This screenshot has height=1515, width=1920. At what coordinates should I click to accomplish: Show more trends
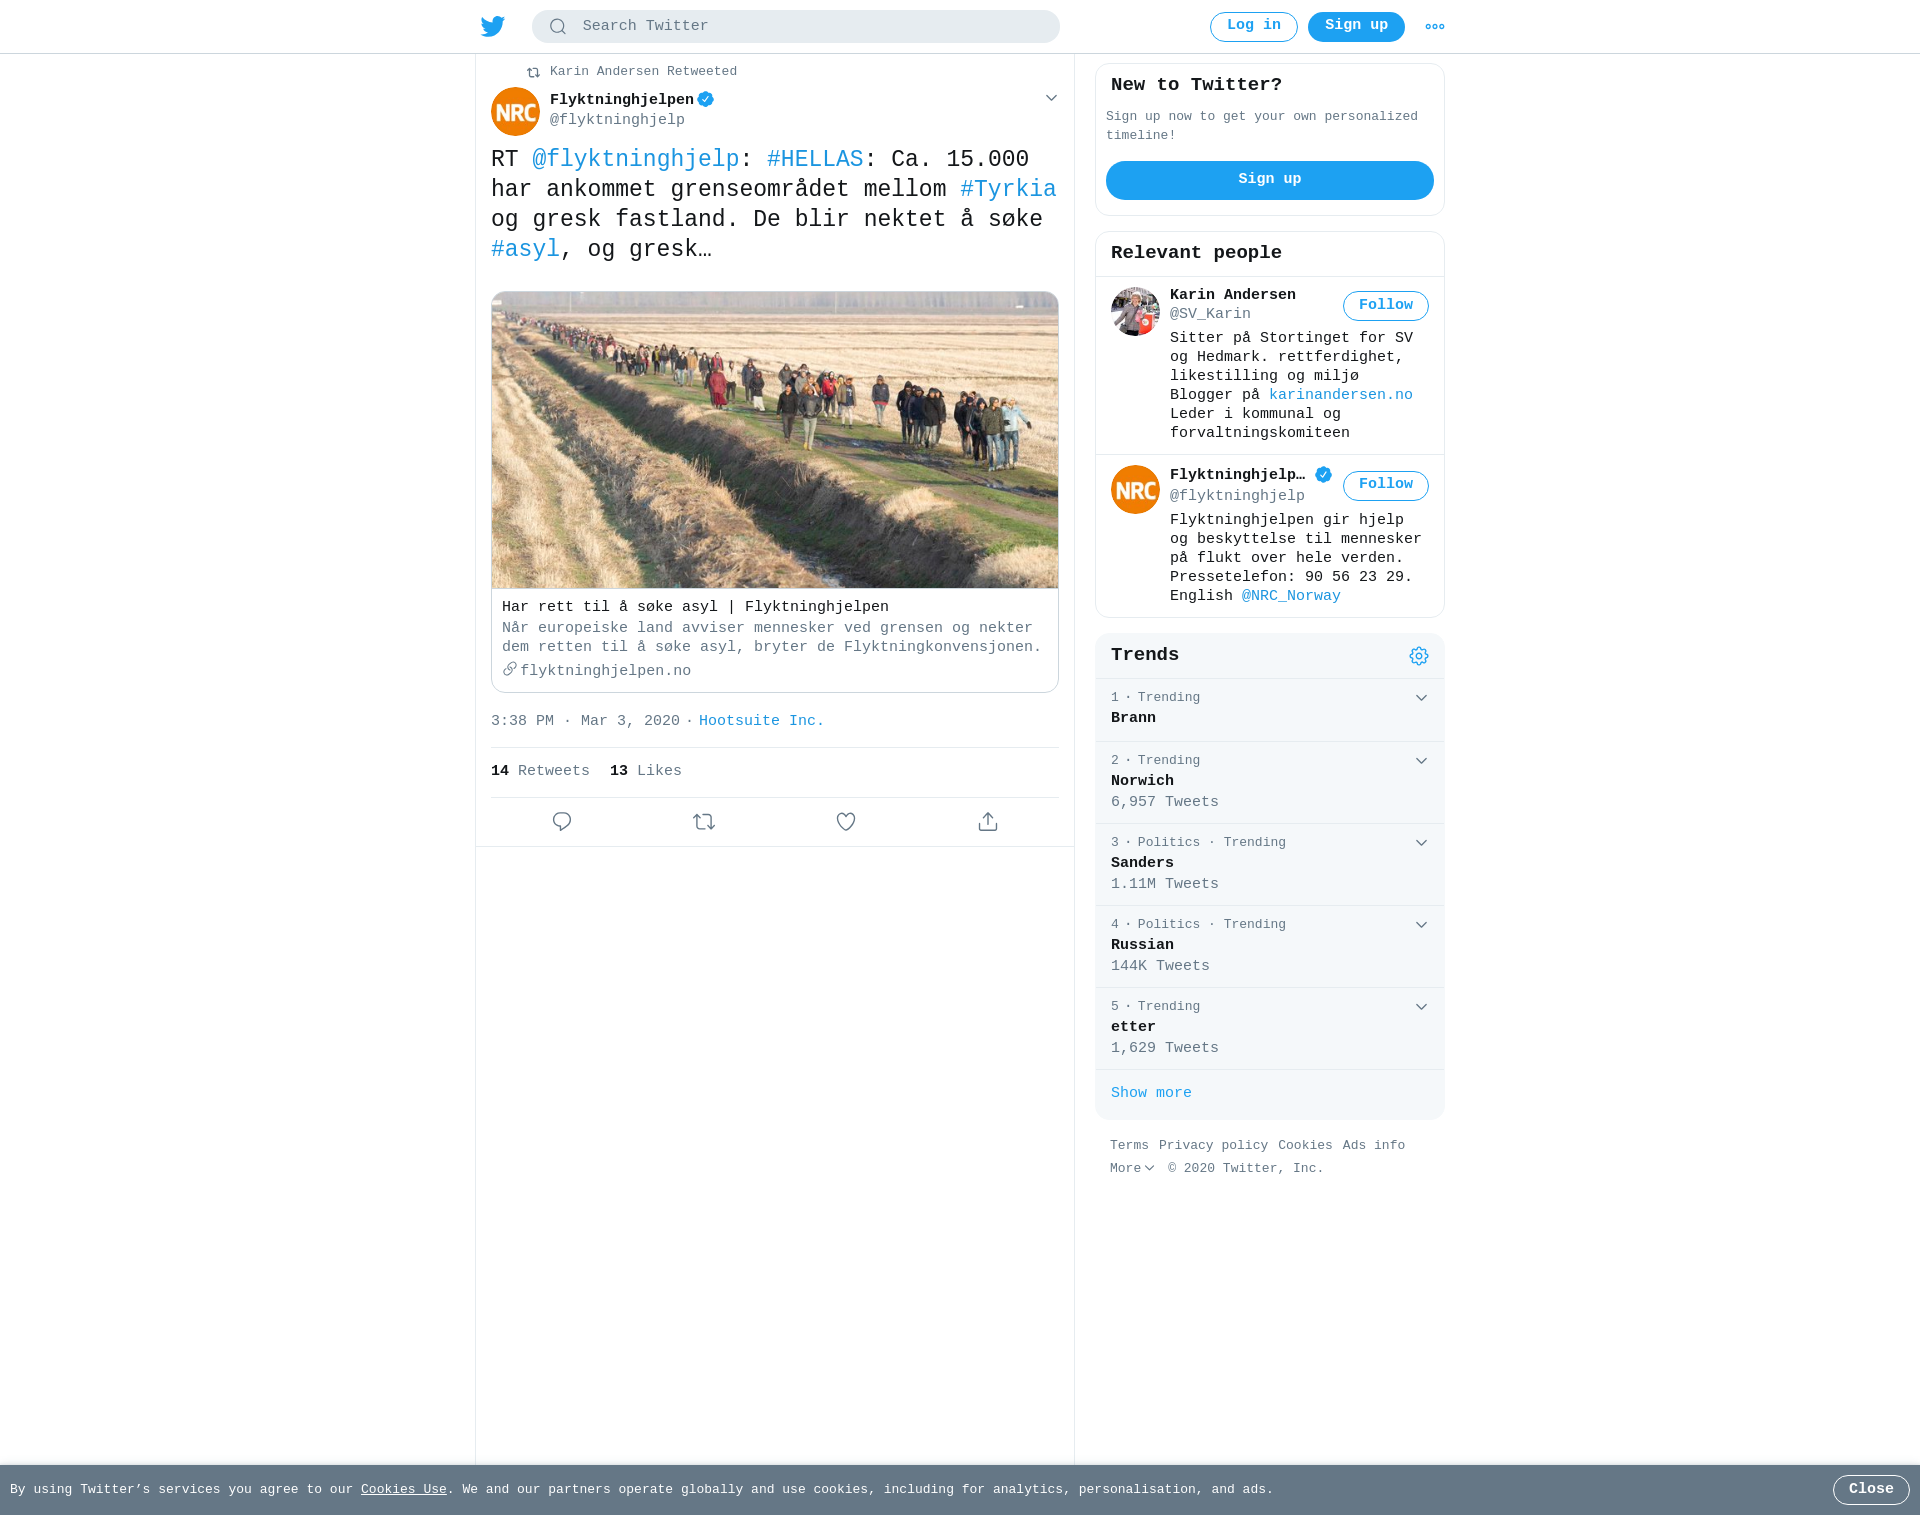pos(1151,1093)
